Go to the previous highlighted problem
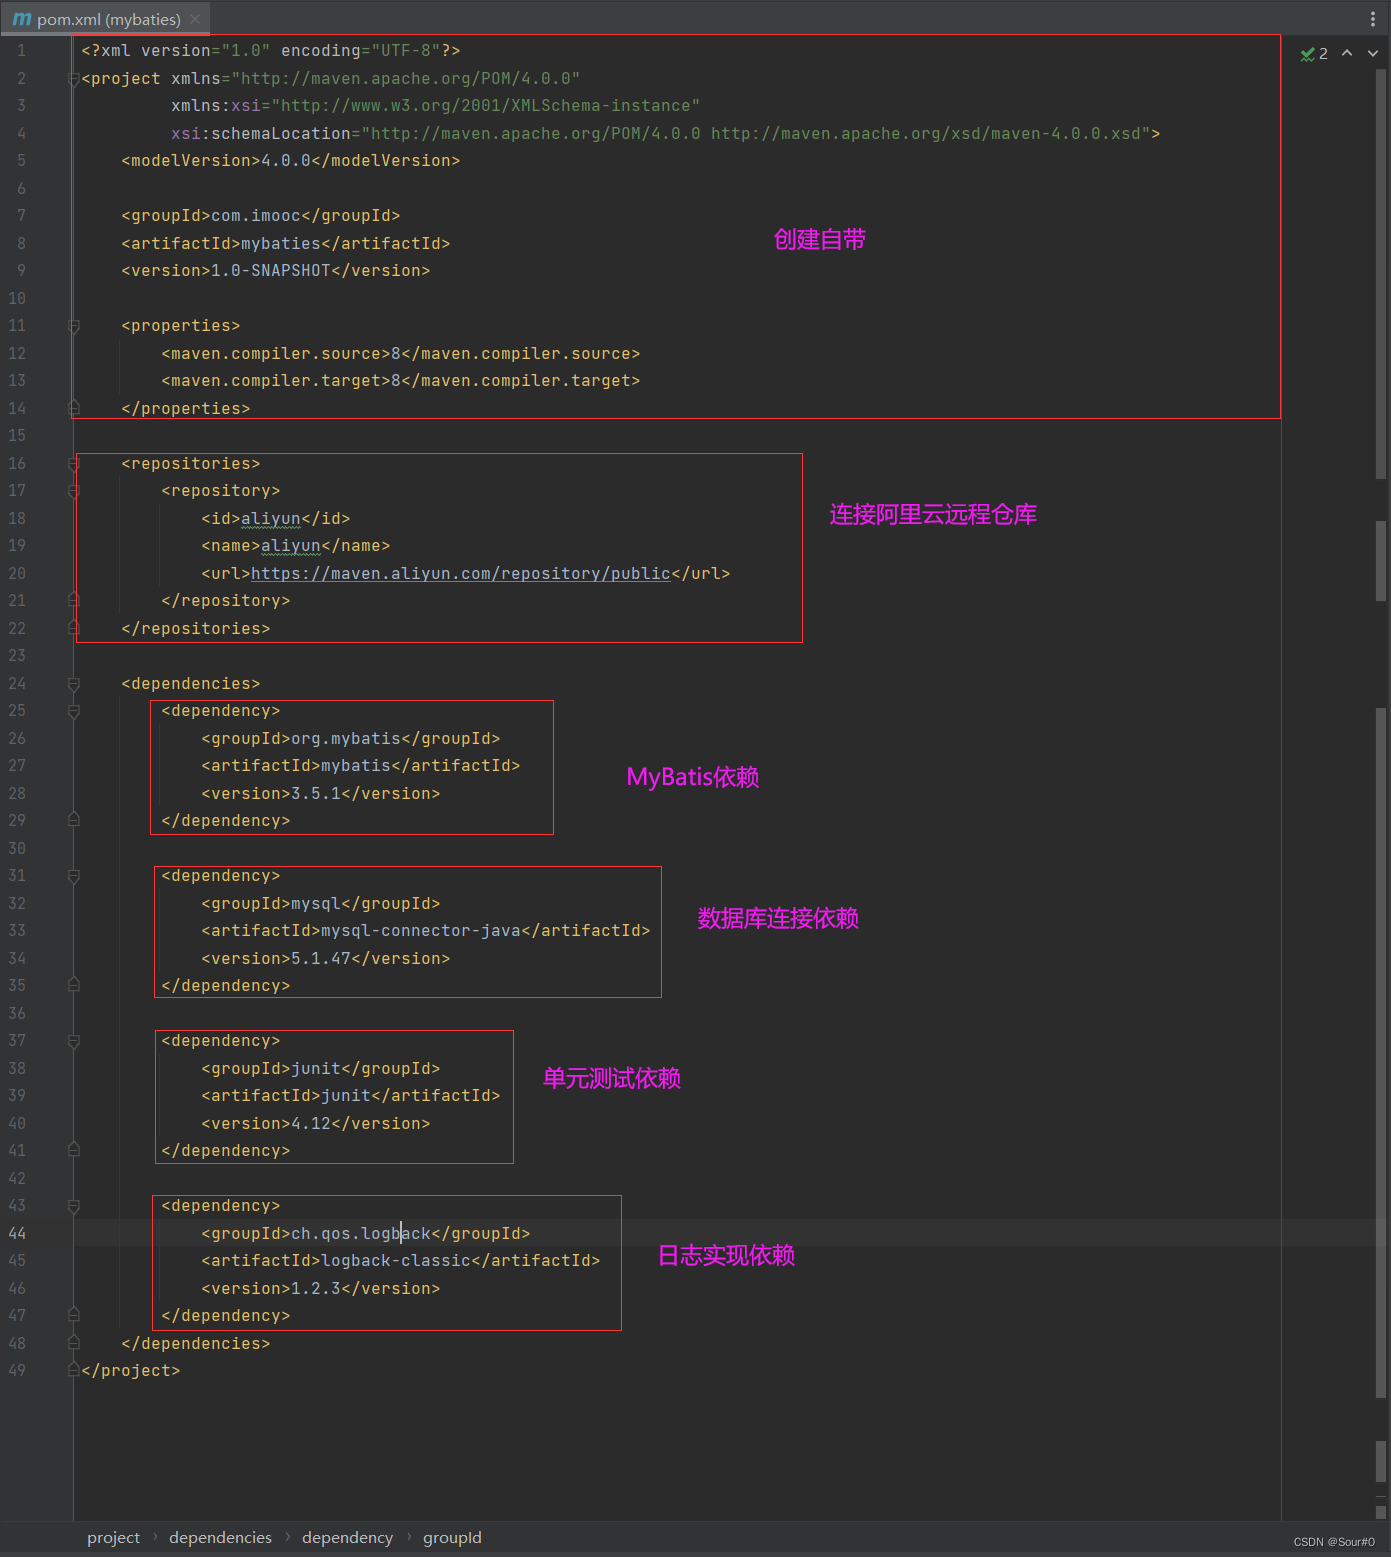Viewport: 1391px width, 1557px height. coord(1347,53)
